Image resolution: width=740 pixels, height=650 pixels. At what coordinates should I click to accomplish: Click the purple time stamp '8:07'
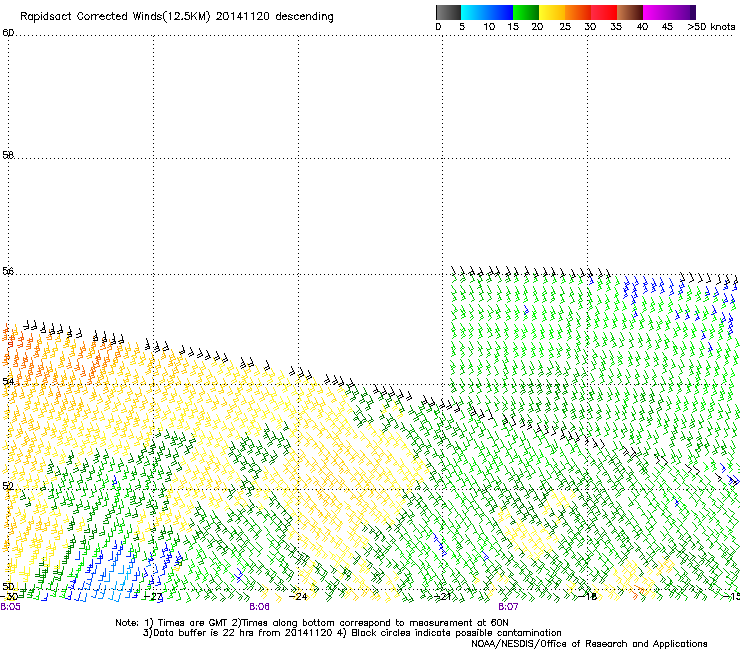click(x=508, y=607)
